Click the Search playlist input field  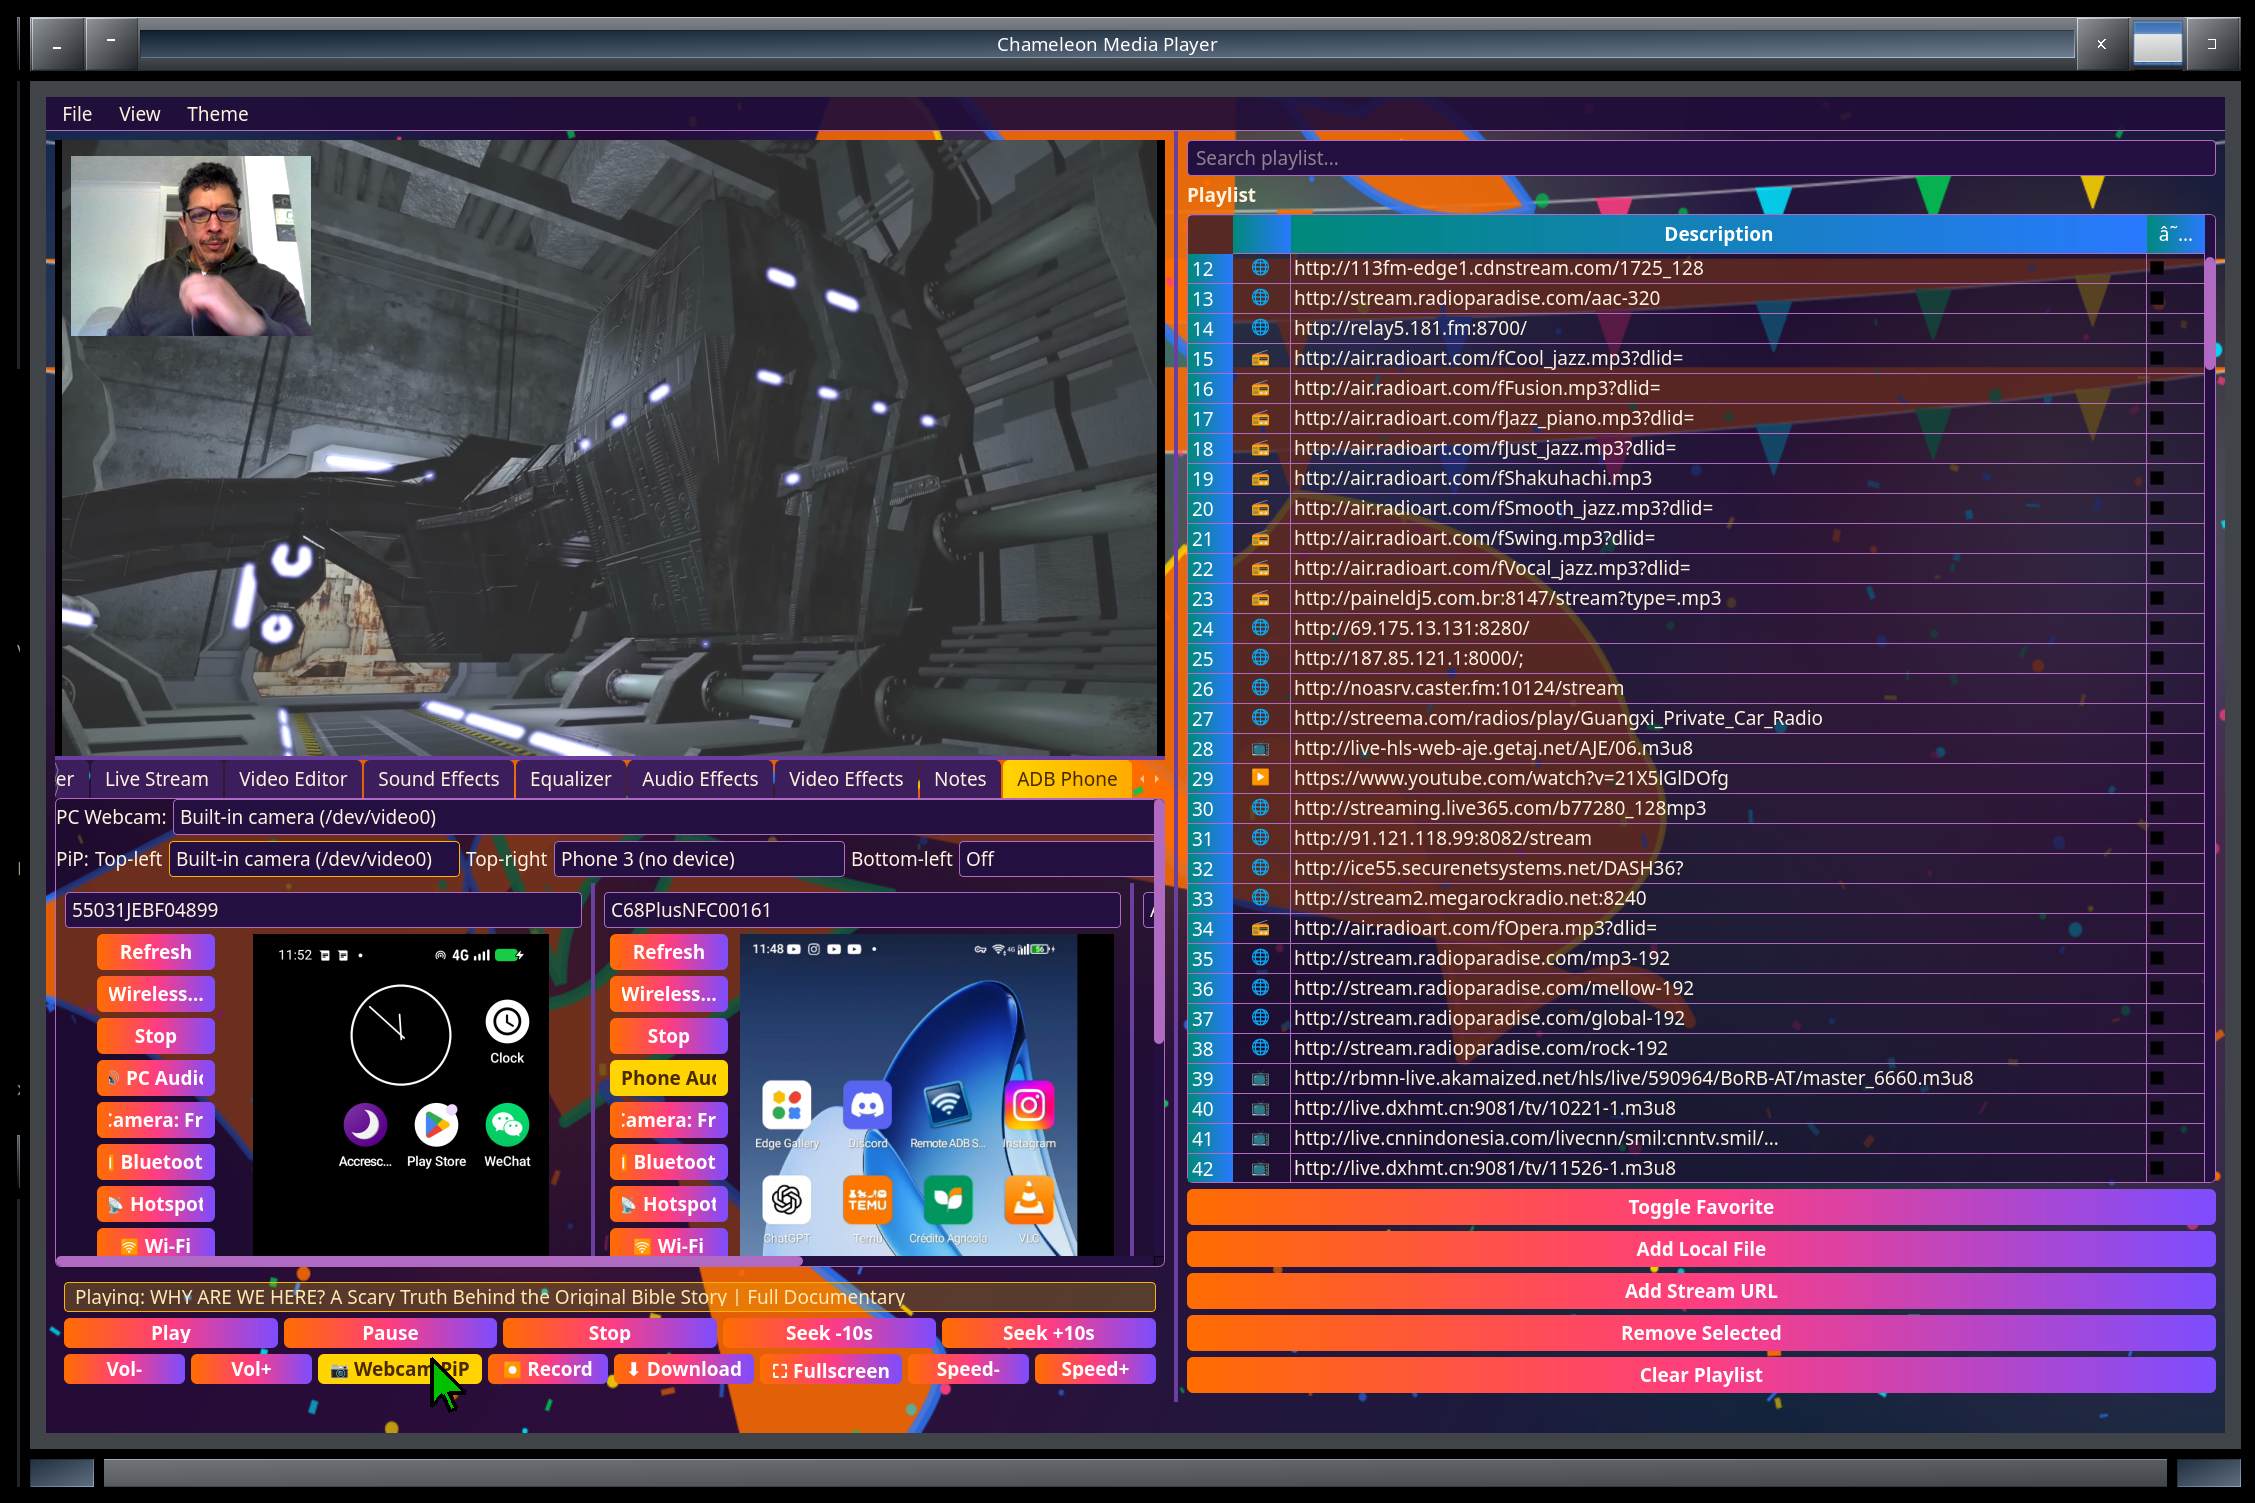point(1700,158)
